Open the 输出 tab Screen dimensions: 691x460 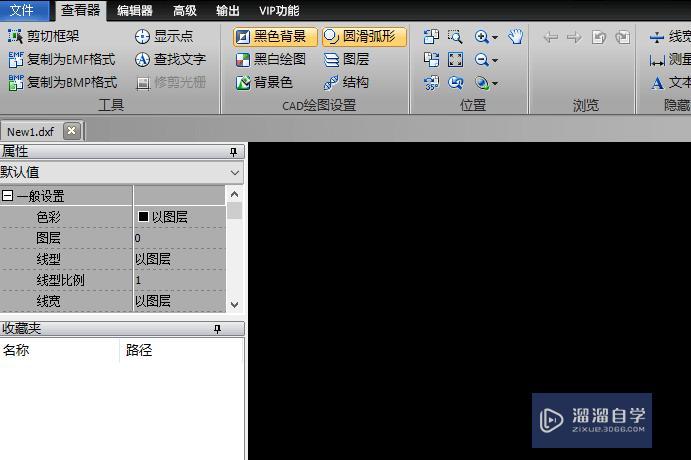227,10
